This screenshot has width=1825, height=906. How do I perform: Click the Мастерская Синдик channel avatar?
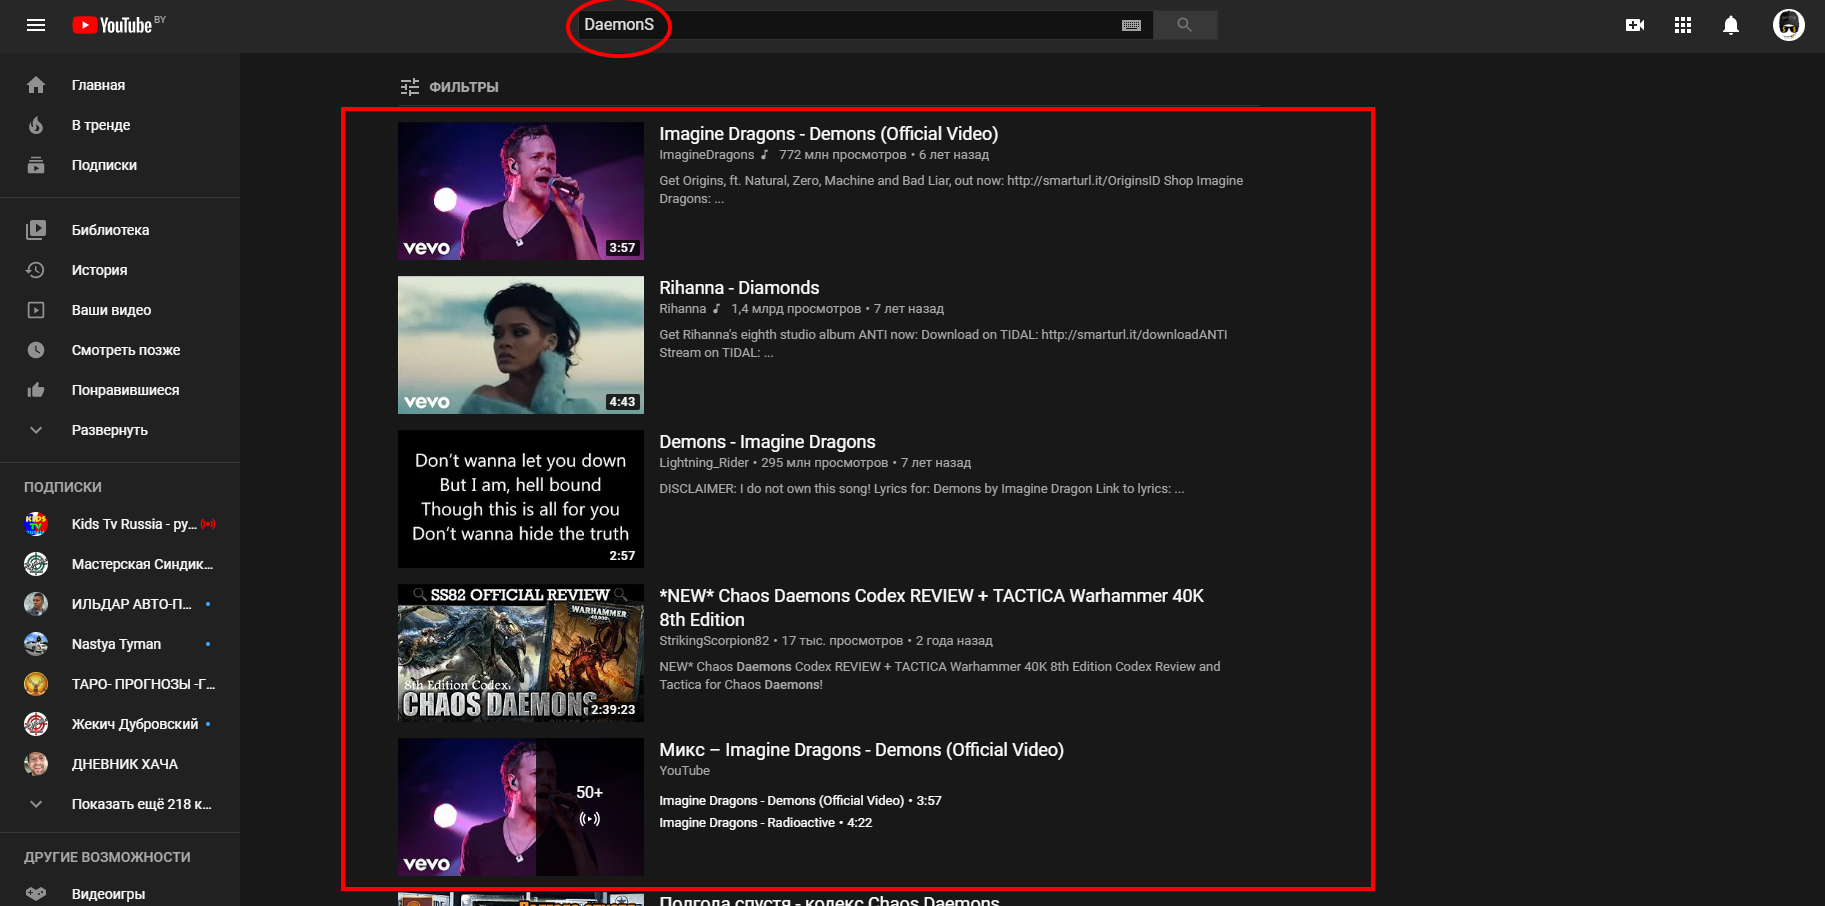[x=36, y=564]
